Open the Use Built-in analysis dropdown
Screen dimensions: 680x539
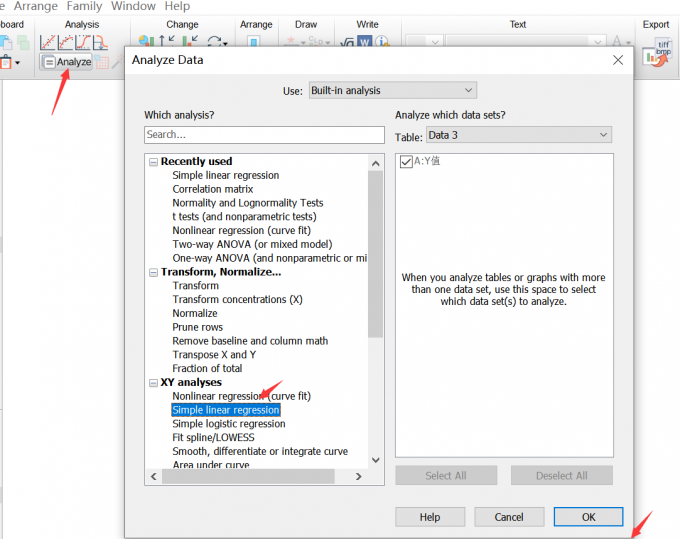coord(392,90)
